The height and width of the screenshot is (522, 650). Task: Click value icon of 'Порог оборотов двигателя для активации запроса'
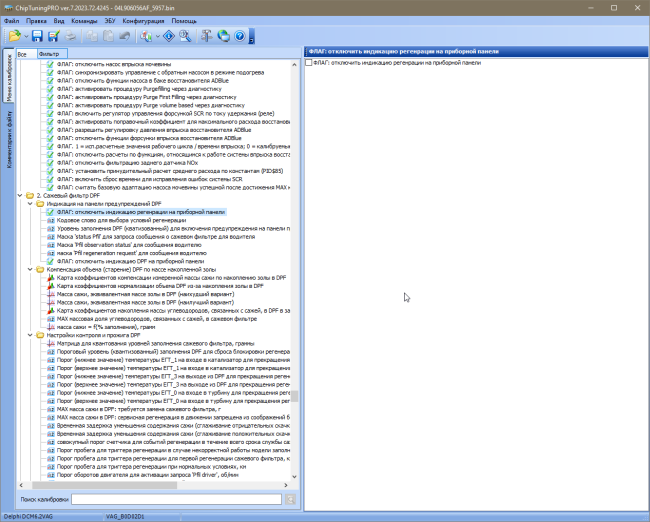(x=51, y=475)
